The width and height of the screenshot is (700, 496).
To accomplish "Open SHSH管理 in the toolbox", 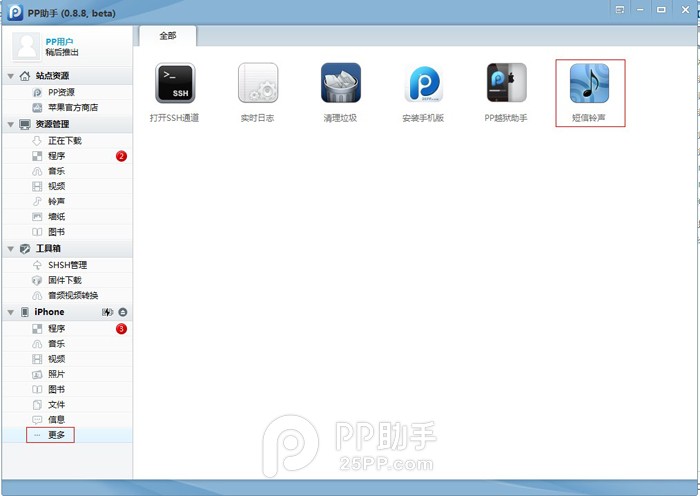I will (x=67, y=265).
